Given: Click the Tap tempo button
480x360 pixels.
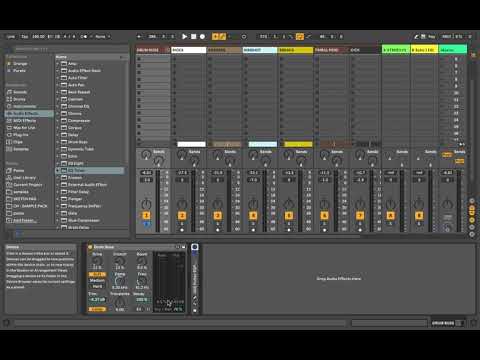Looking at the screenshot, I should point(25,36).
